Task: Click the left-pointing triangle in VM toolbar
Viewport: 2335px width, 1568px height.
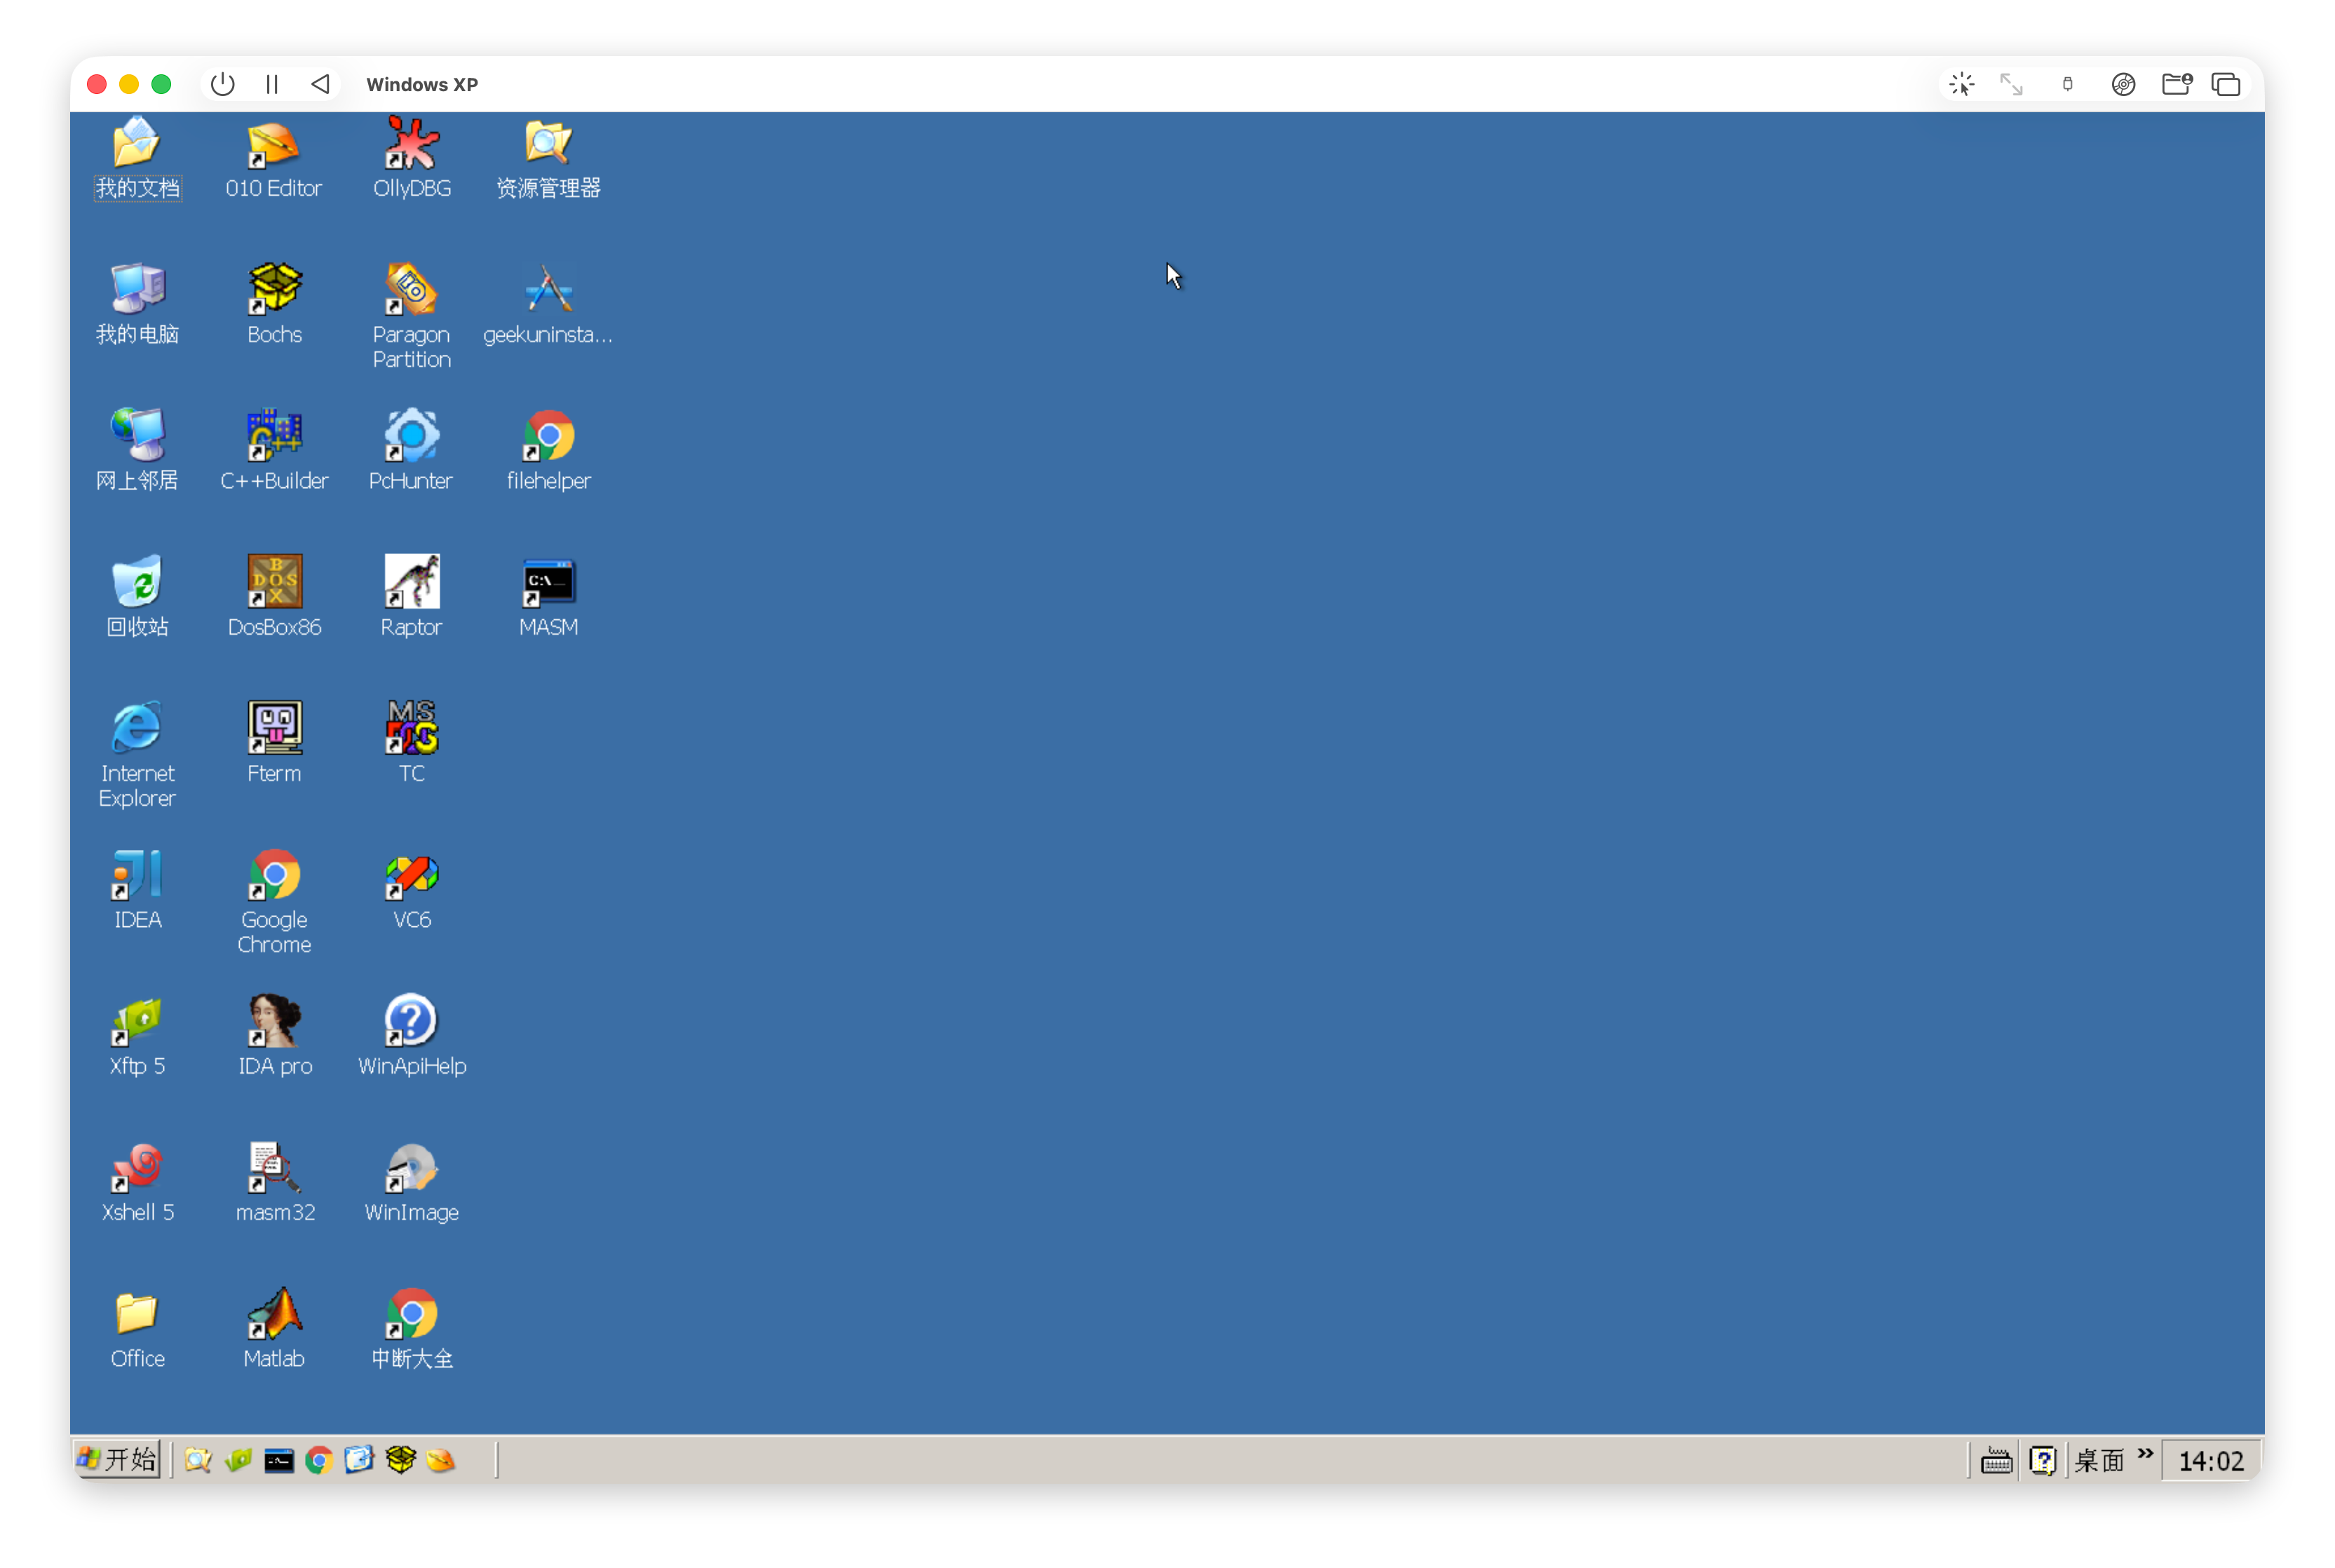Action: coord(320,84)
